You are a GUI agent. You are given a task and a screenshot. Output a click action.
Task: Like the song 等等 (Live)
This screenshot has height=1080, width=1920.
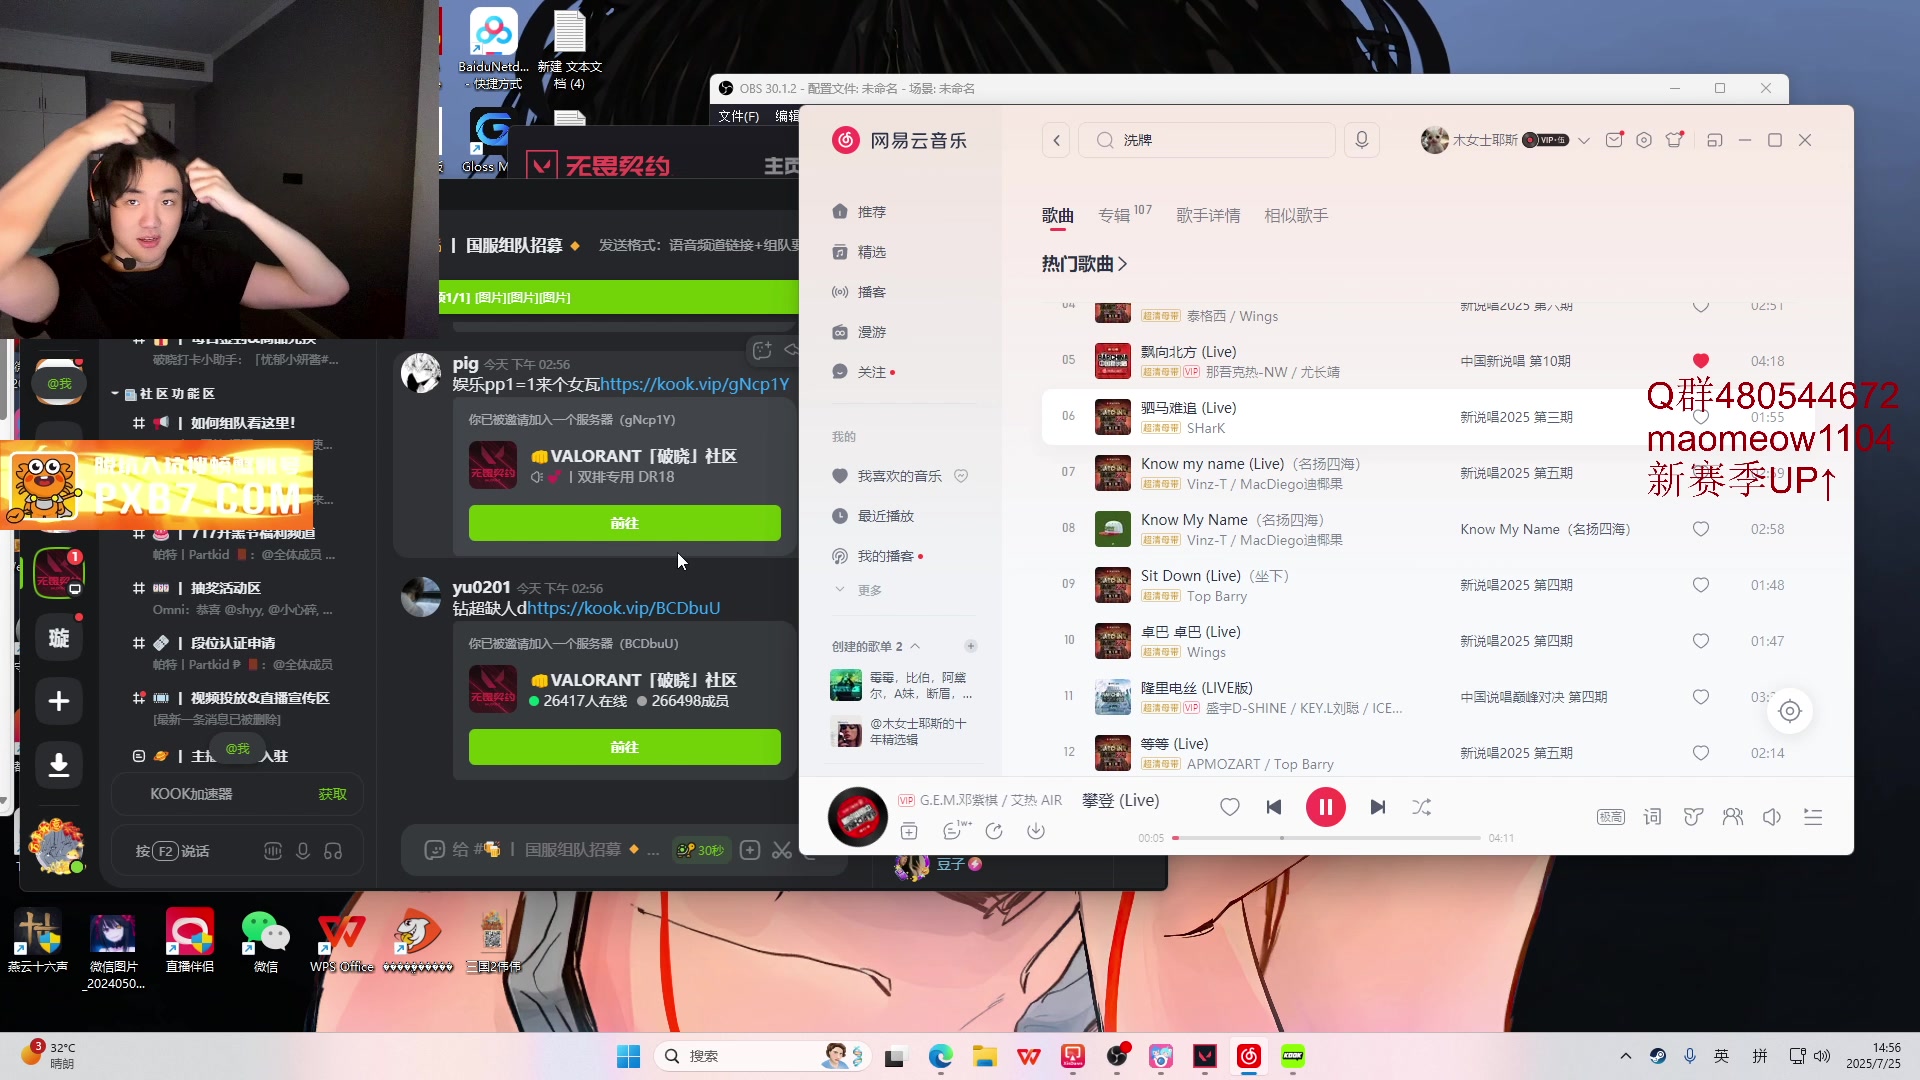(x=1700, y=753)
